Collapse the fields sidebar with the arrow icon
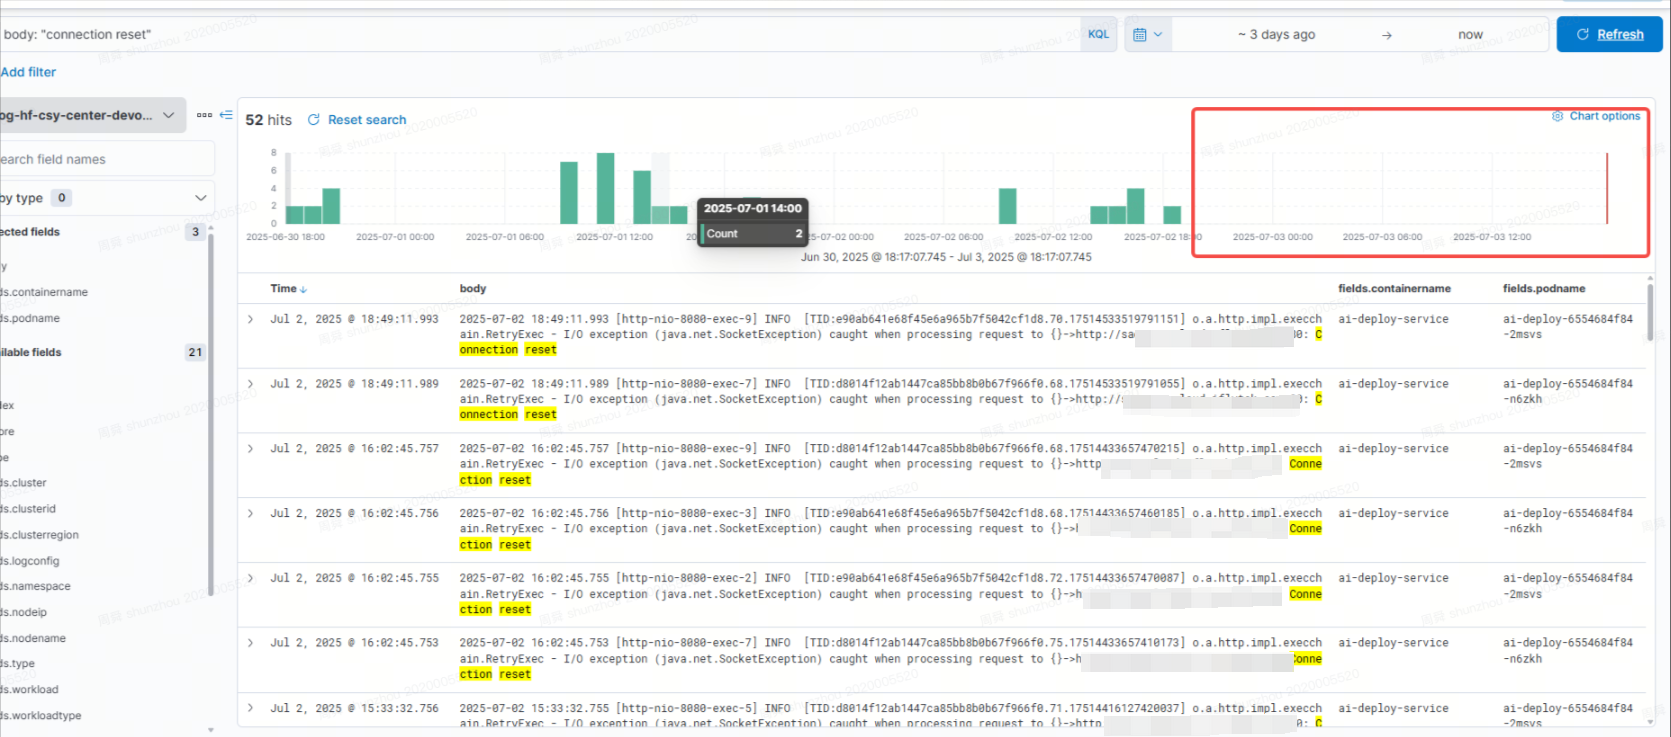The width and height of the screenshot is (1671, 737). 226,115
